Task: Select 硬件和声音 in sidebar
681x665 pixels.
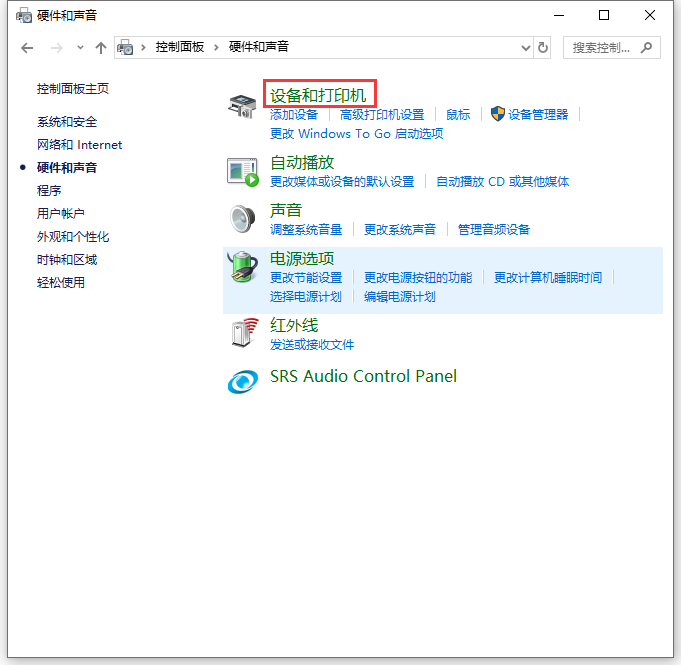Action: (x=67, y=168)
